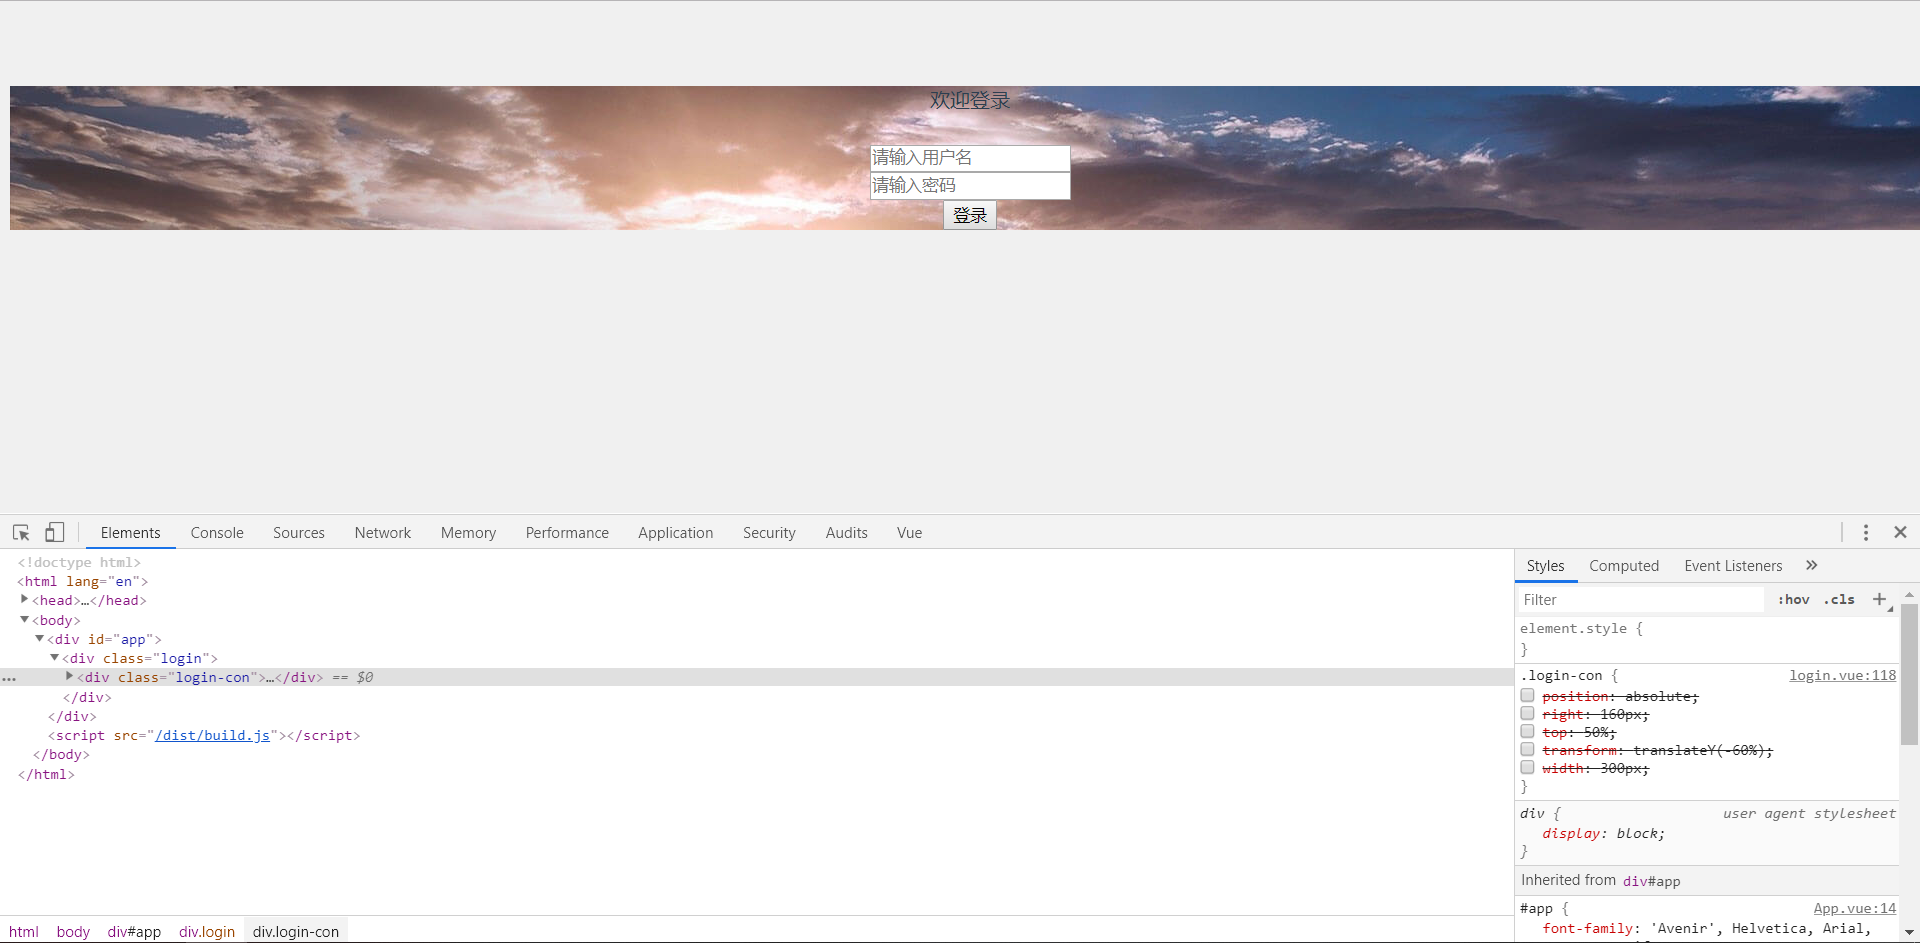Open the /dist/build.js script link
Viewport: 1920px width, 943px height.
pos(213,736)
